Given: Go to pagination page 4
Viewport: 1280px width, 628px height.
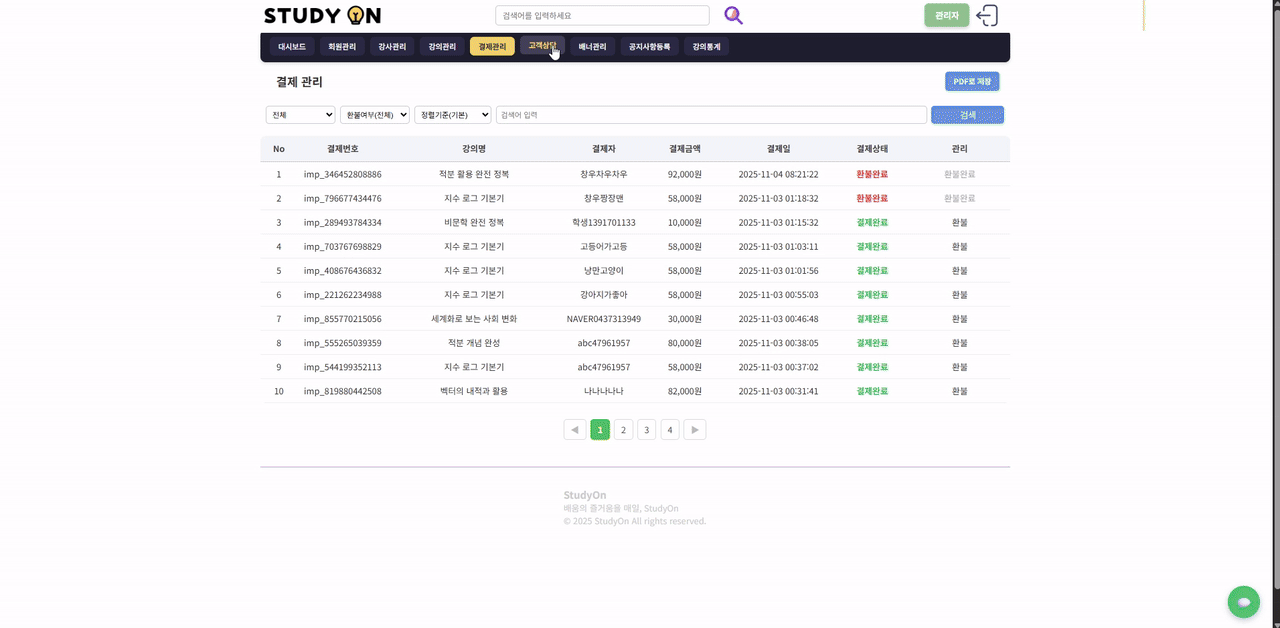Looking at the screenshot, I should click(670, 430).
